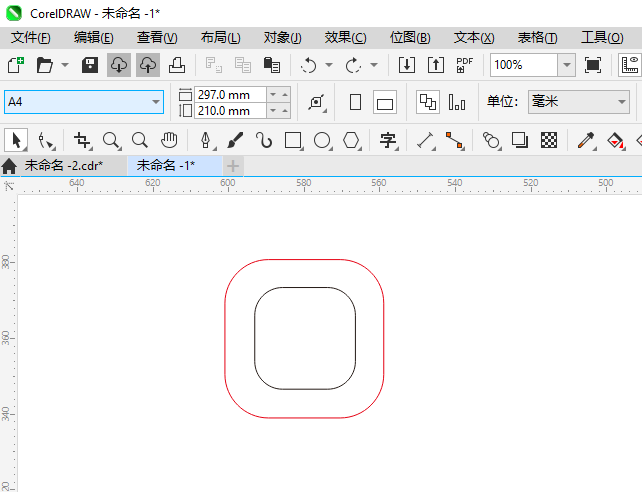642x492 pixels.
Task: Select the Pick arrow tool
Action: click(16, 140)
